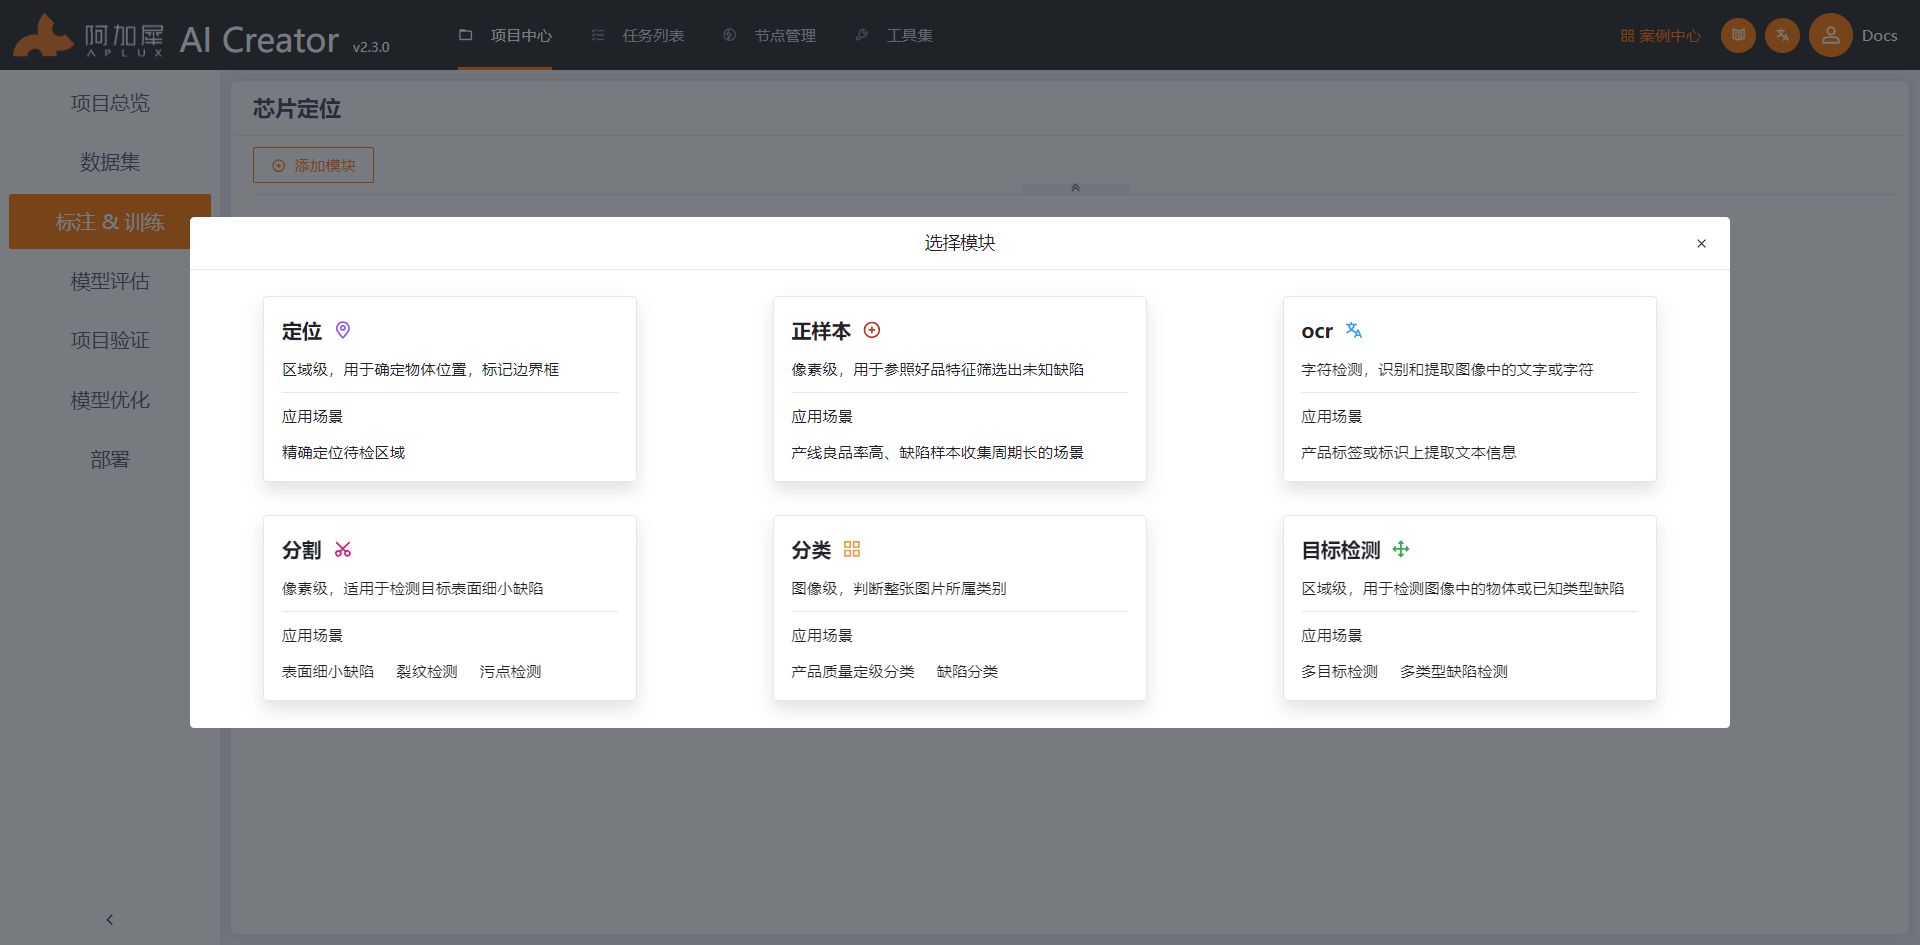Click the 阿加犀 APLUX logo

89,37
